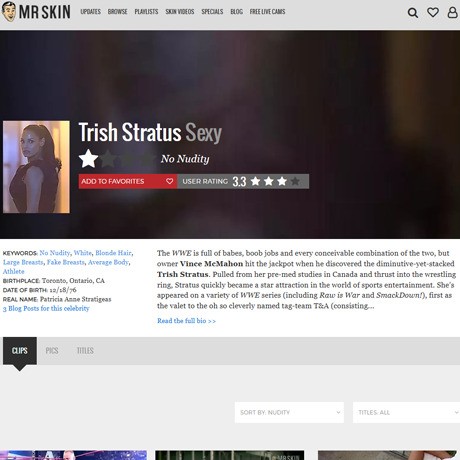The width and height of the screenshot is (460, 460).
Task: Open the search magnifier icon
Action: point(413,13)
